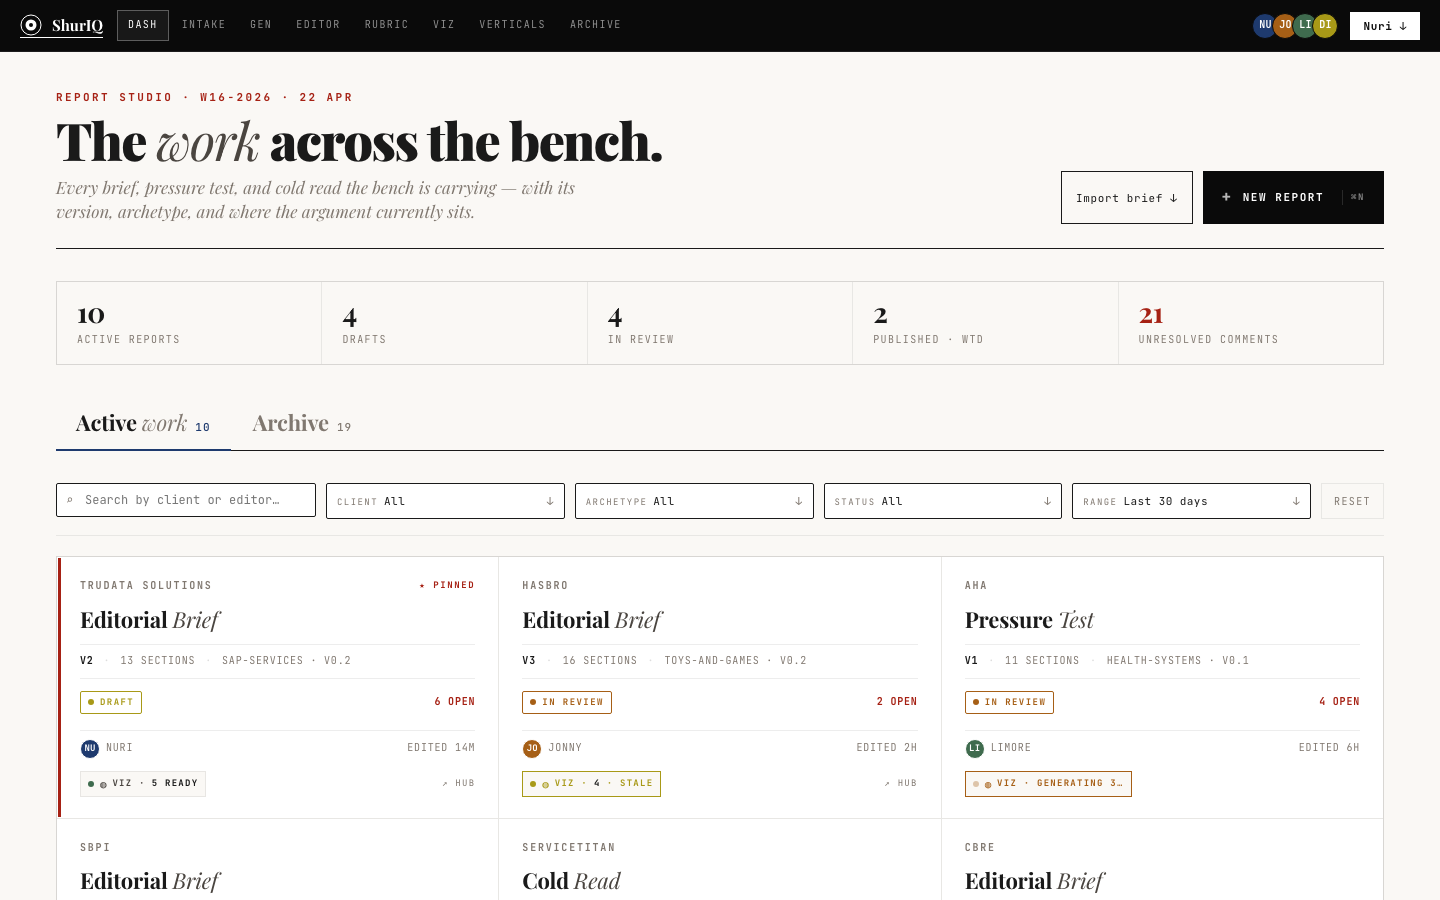Click the VIZ · 4 · STALE badge on Hasbro
Screen dimensions: 1440x900
click(x=591, y=784)
